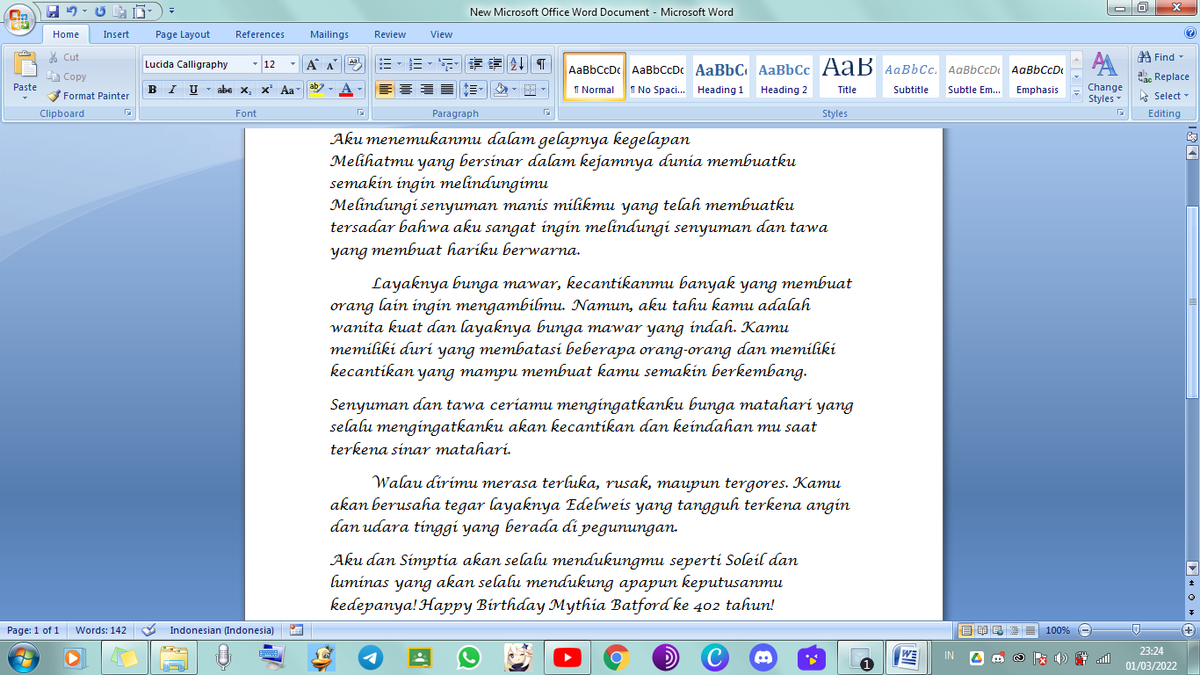Switch to the Mailings tab

coord(329,34)
